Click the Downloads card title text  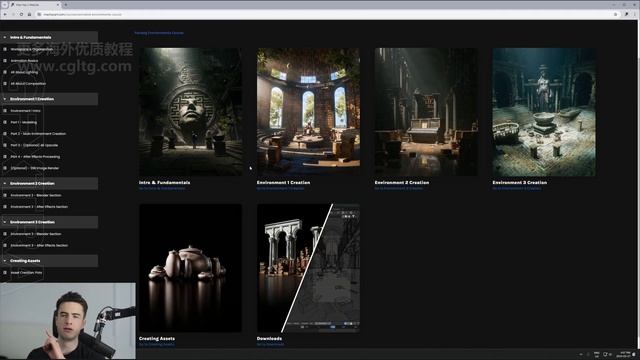point(269,338)
